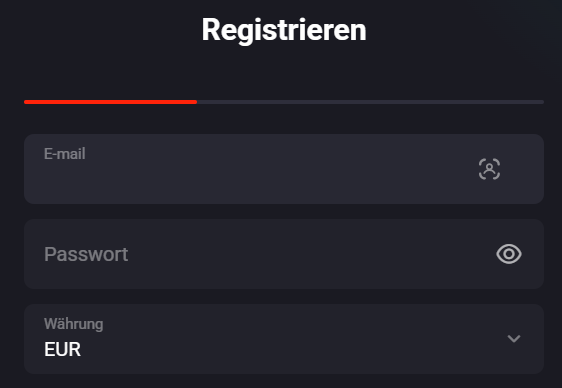562x388 pixels.
Task: Focus the E-mail input field
Action: [x=284, y=169]
